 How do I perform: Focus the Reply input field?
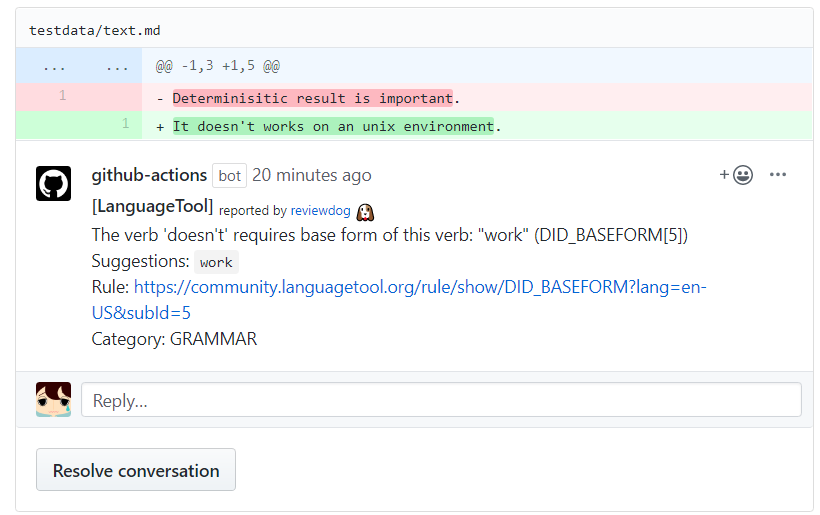441,400
